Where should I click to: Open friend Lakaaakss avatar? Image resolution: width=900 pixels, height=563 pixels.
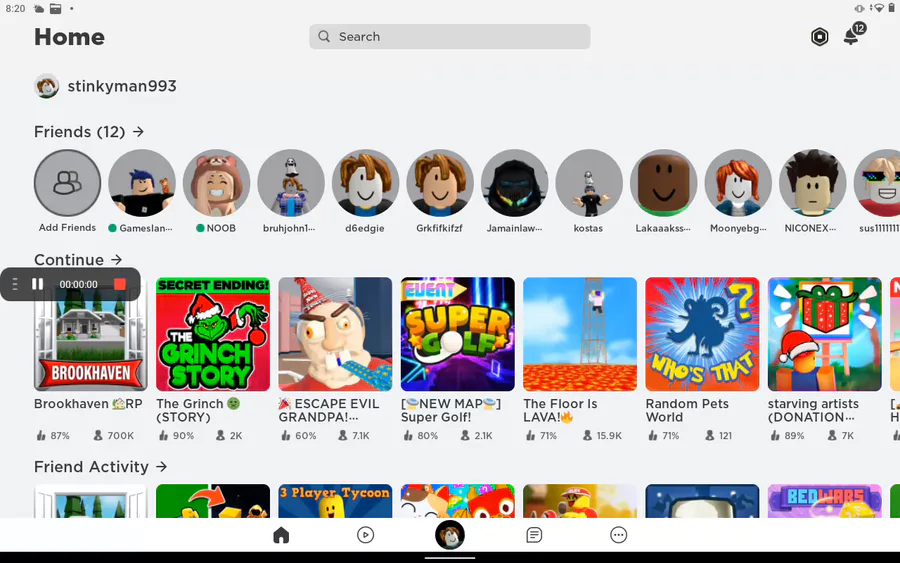(664, 183)
